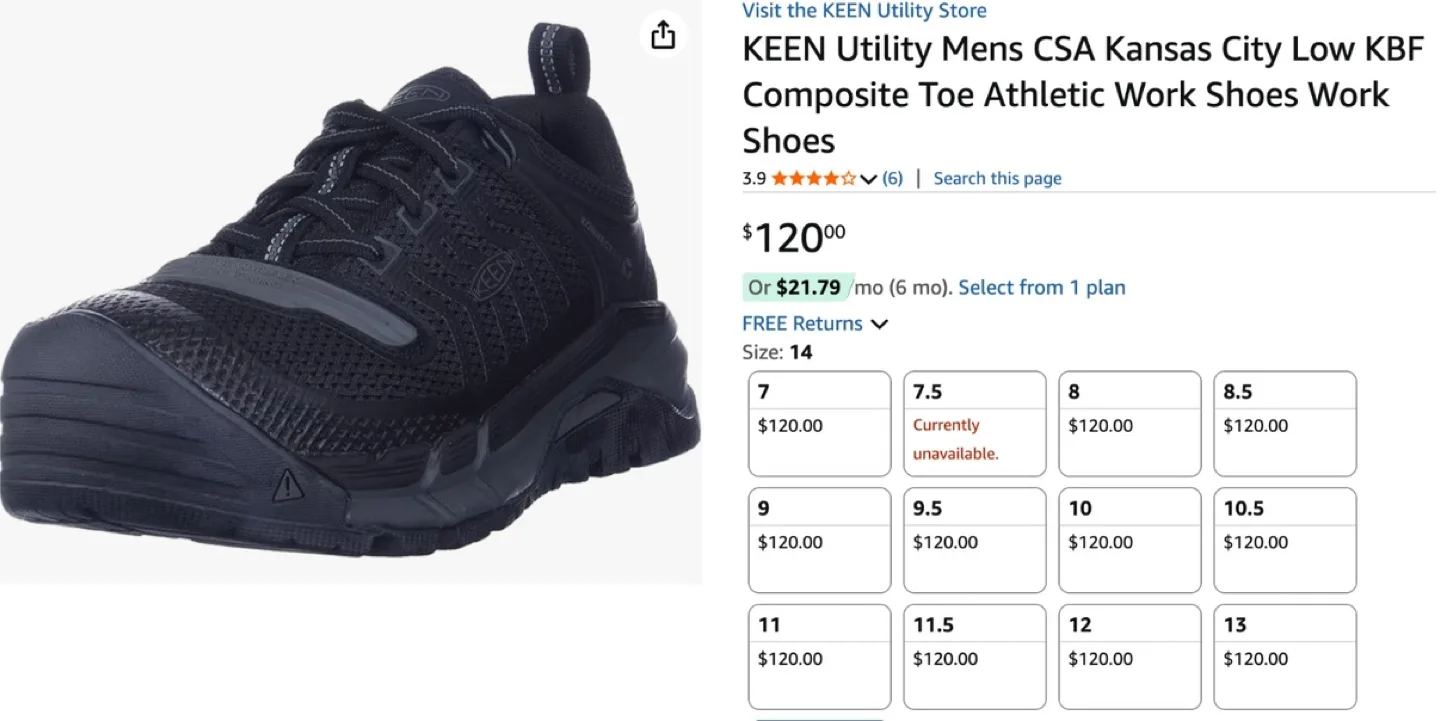Expand the FREE Returns dropdown
1440x721 pixels.
point(880,324)
